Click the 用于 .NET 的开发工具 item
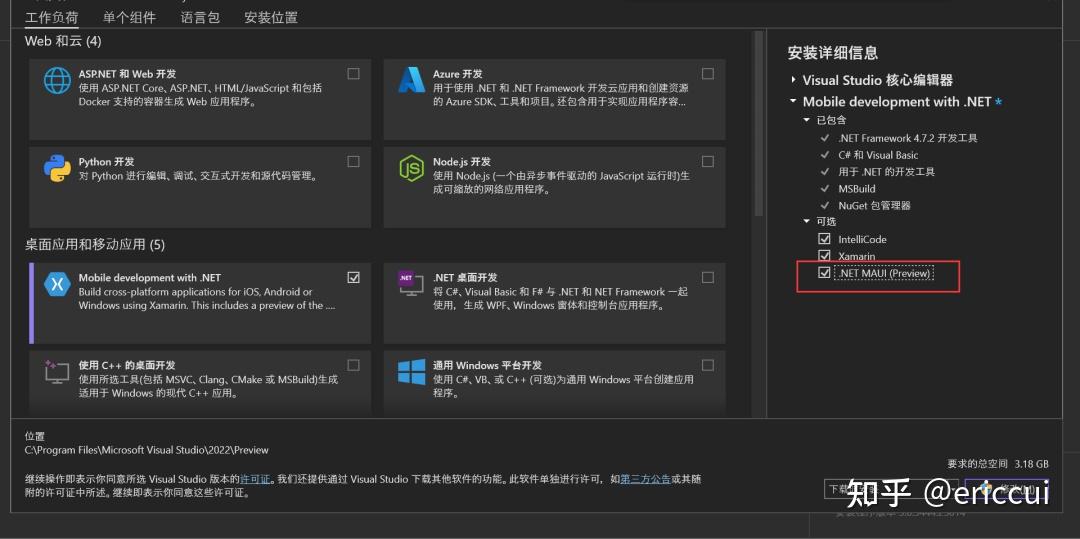 [886, 171]
